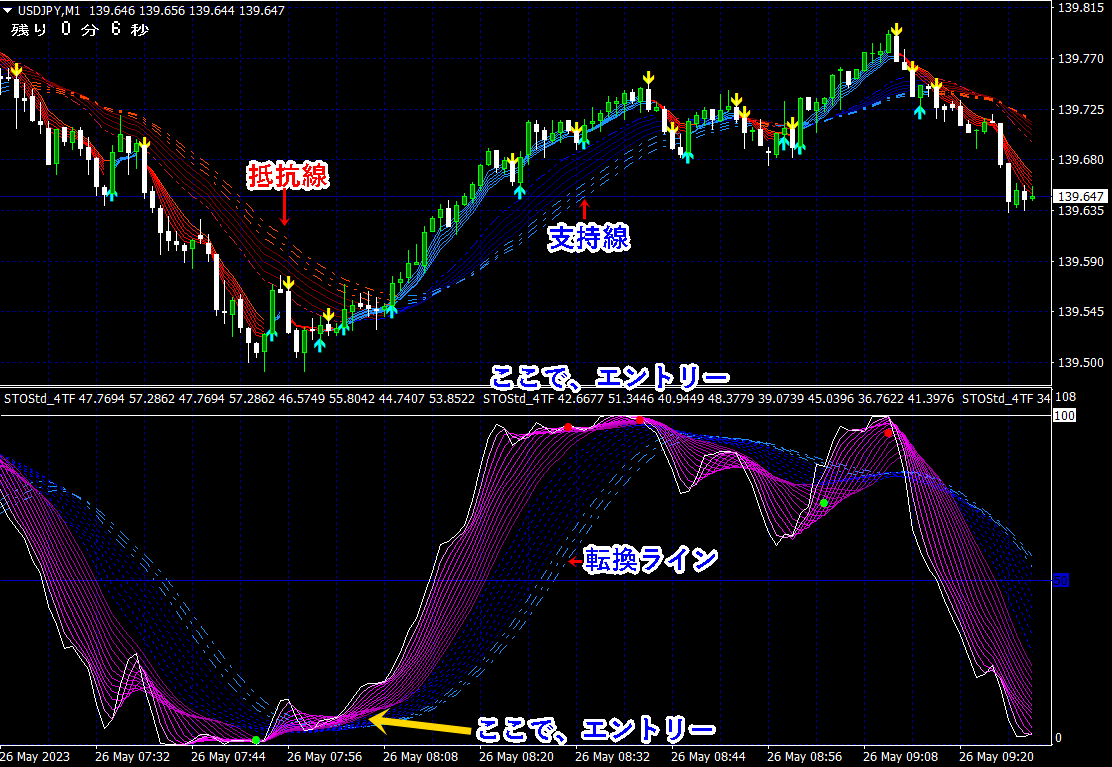Screen dimensions: 1112x767
Task: Click time axis label 26 May 07:44
Action: click(228, 757)
